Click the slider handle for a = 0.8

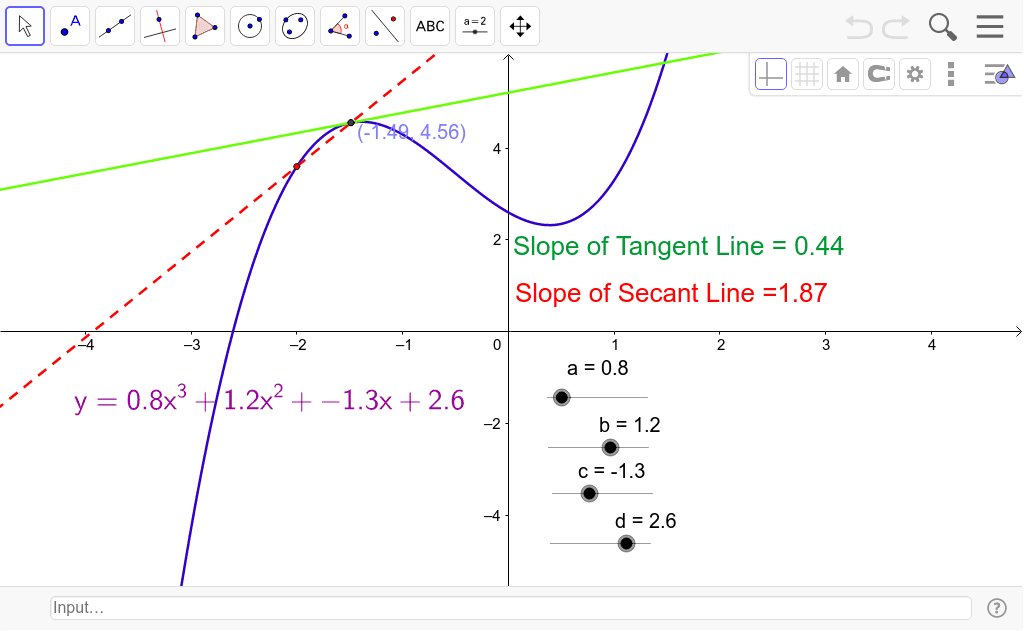click(562, 398)
